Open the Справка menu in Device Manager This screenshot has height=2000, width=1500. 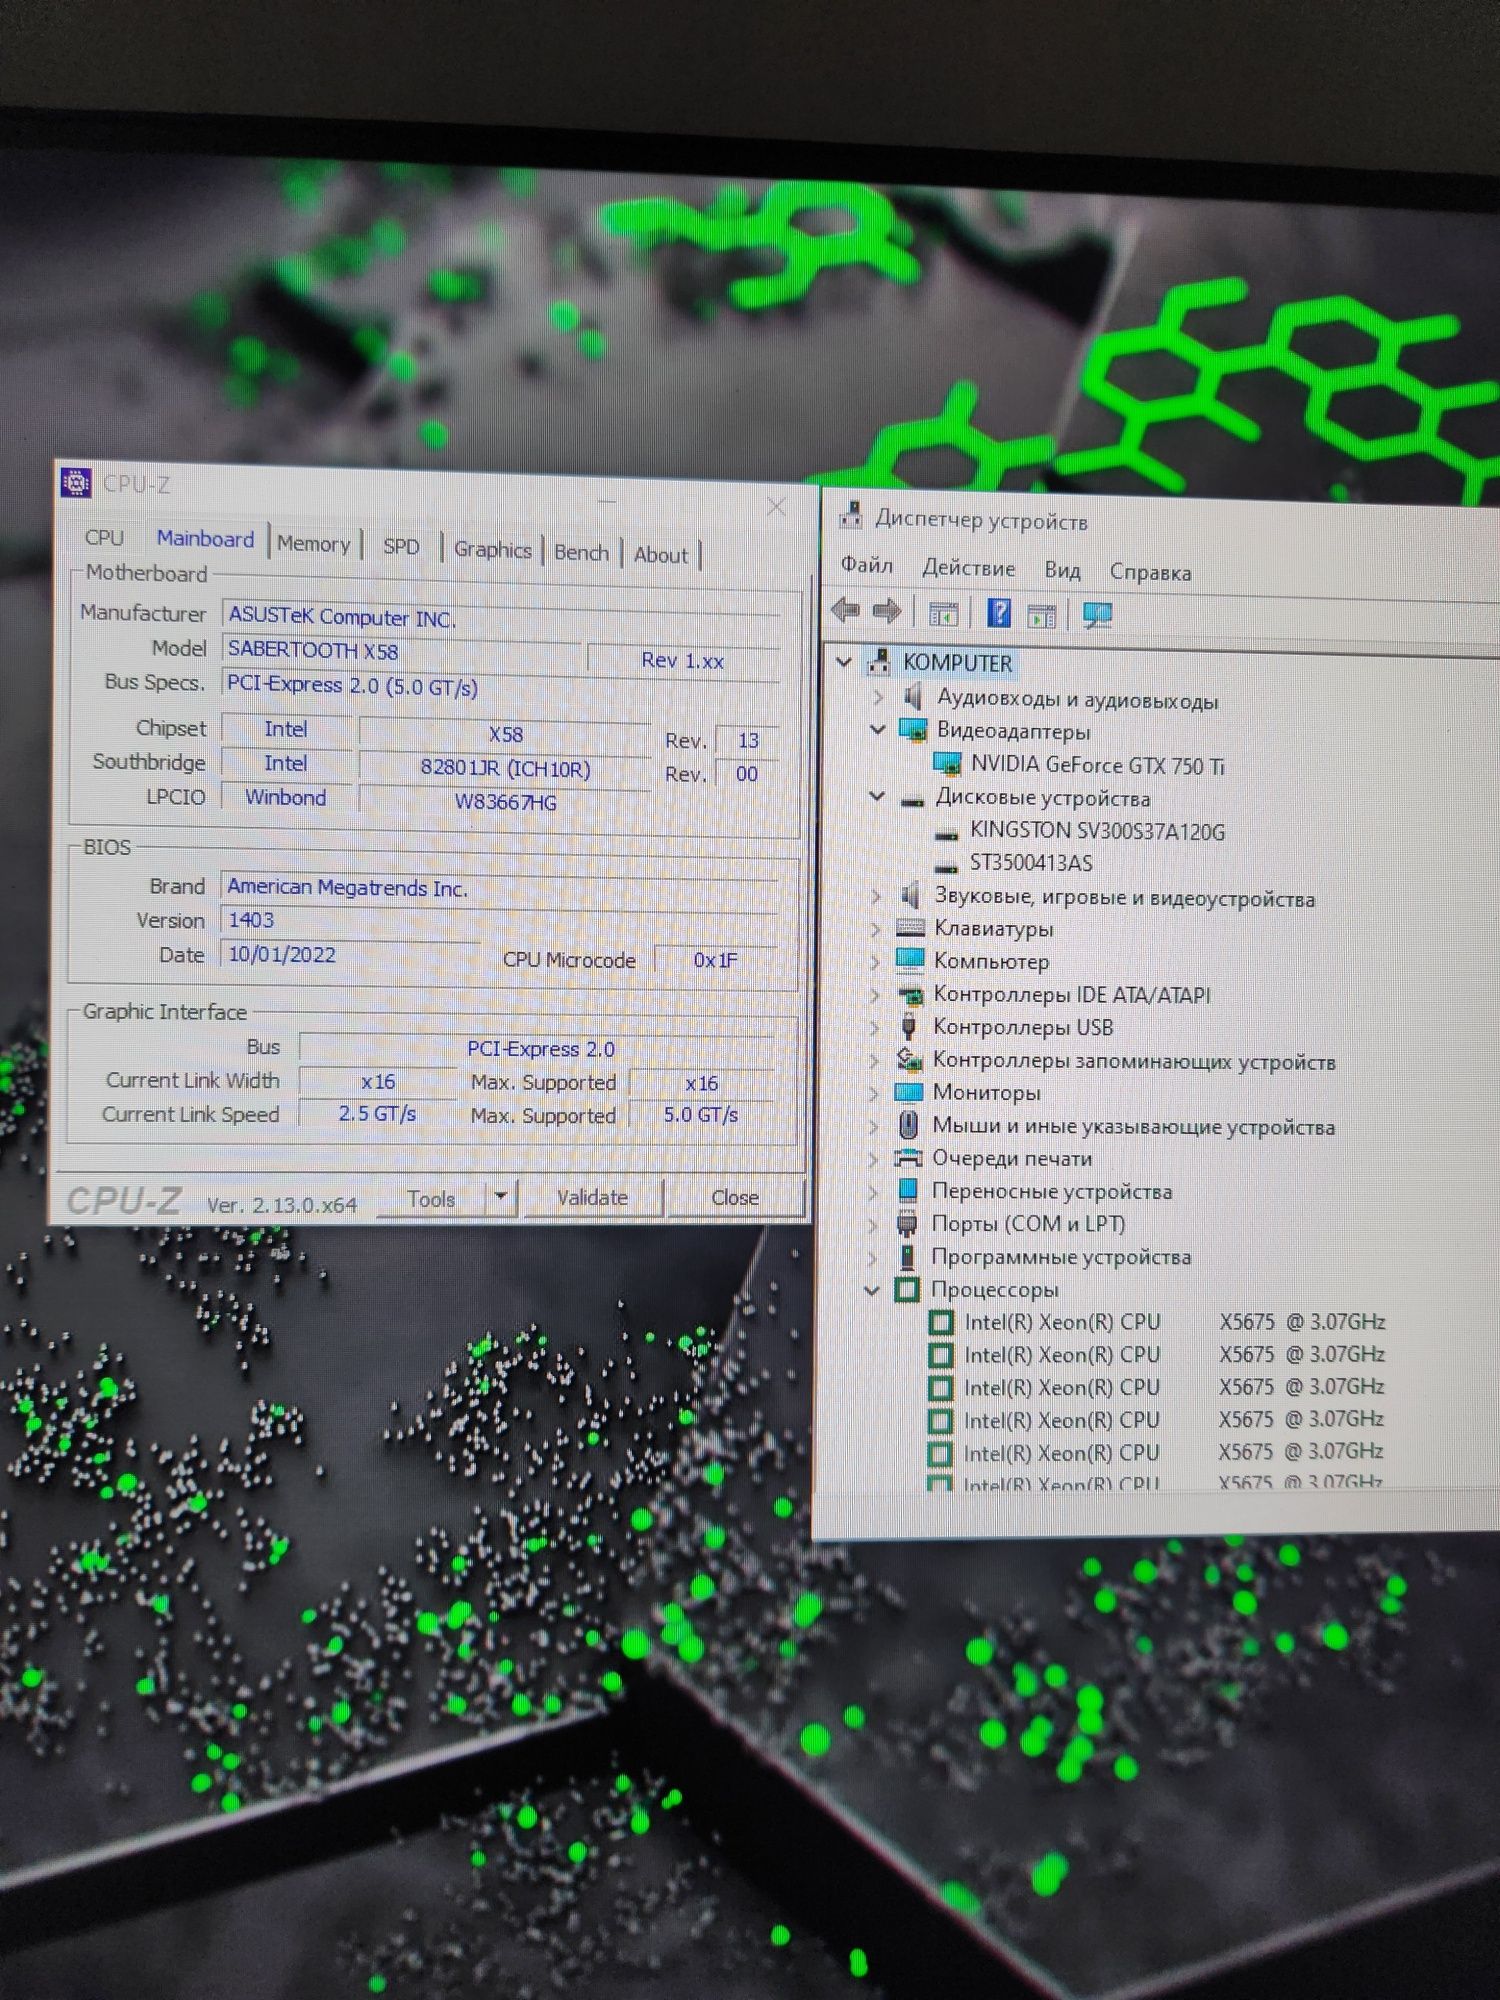click(1150, 572)
